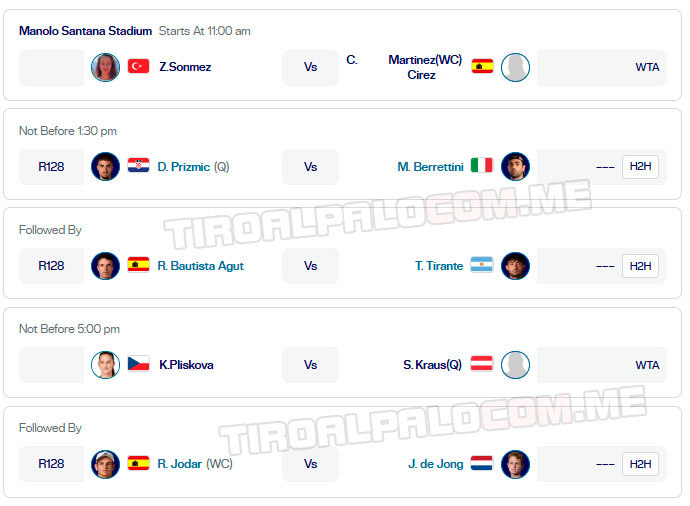Click Spain flag beside R. Bautista Agut
The width and height of the screenshot is (690, 506).
pyautogui.click(x=138, y=265)
